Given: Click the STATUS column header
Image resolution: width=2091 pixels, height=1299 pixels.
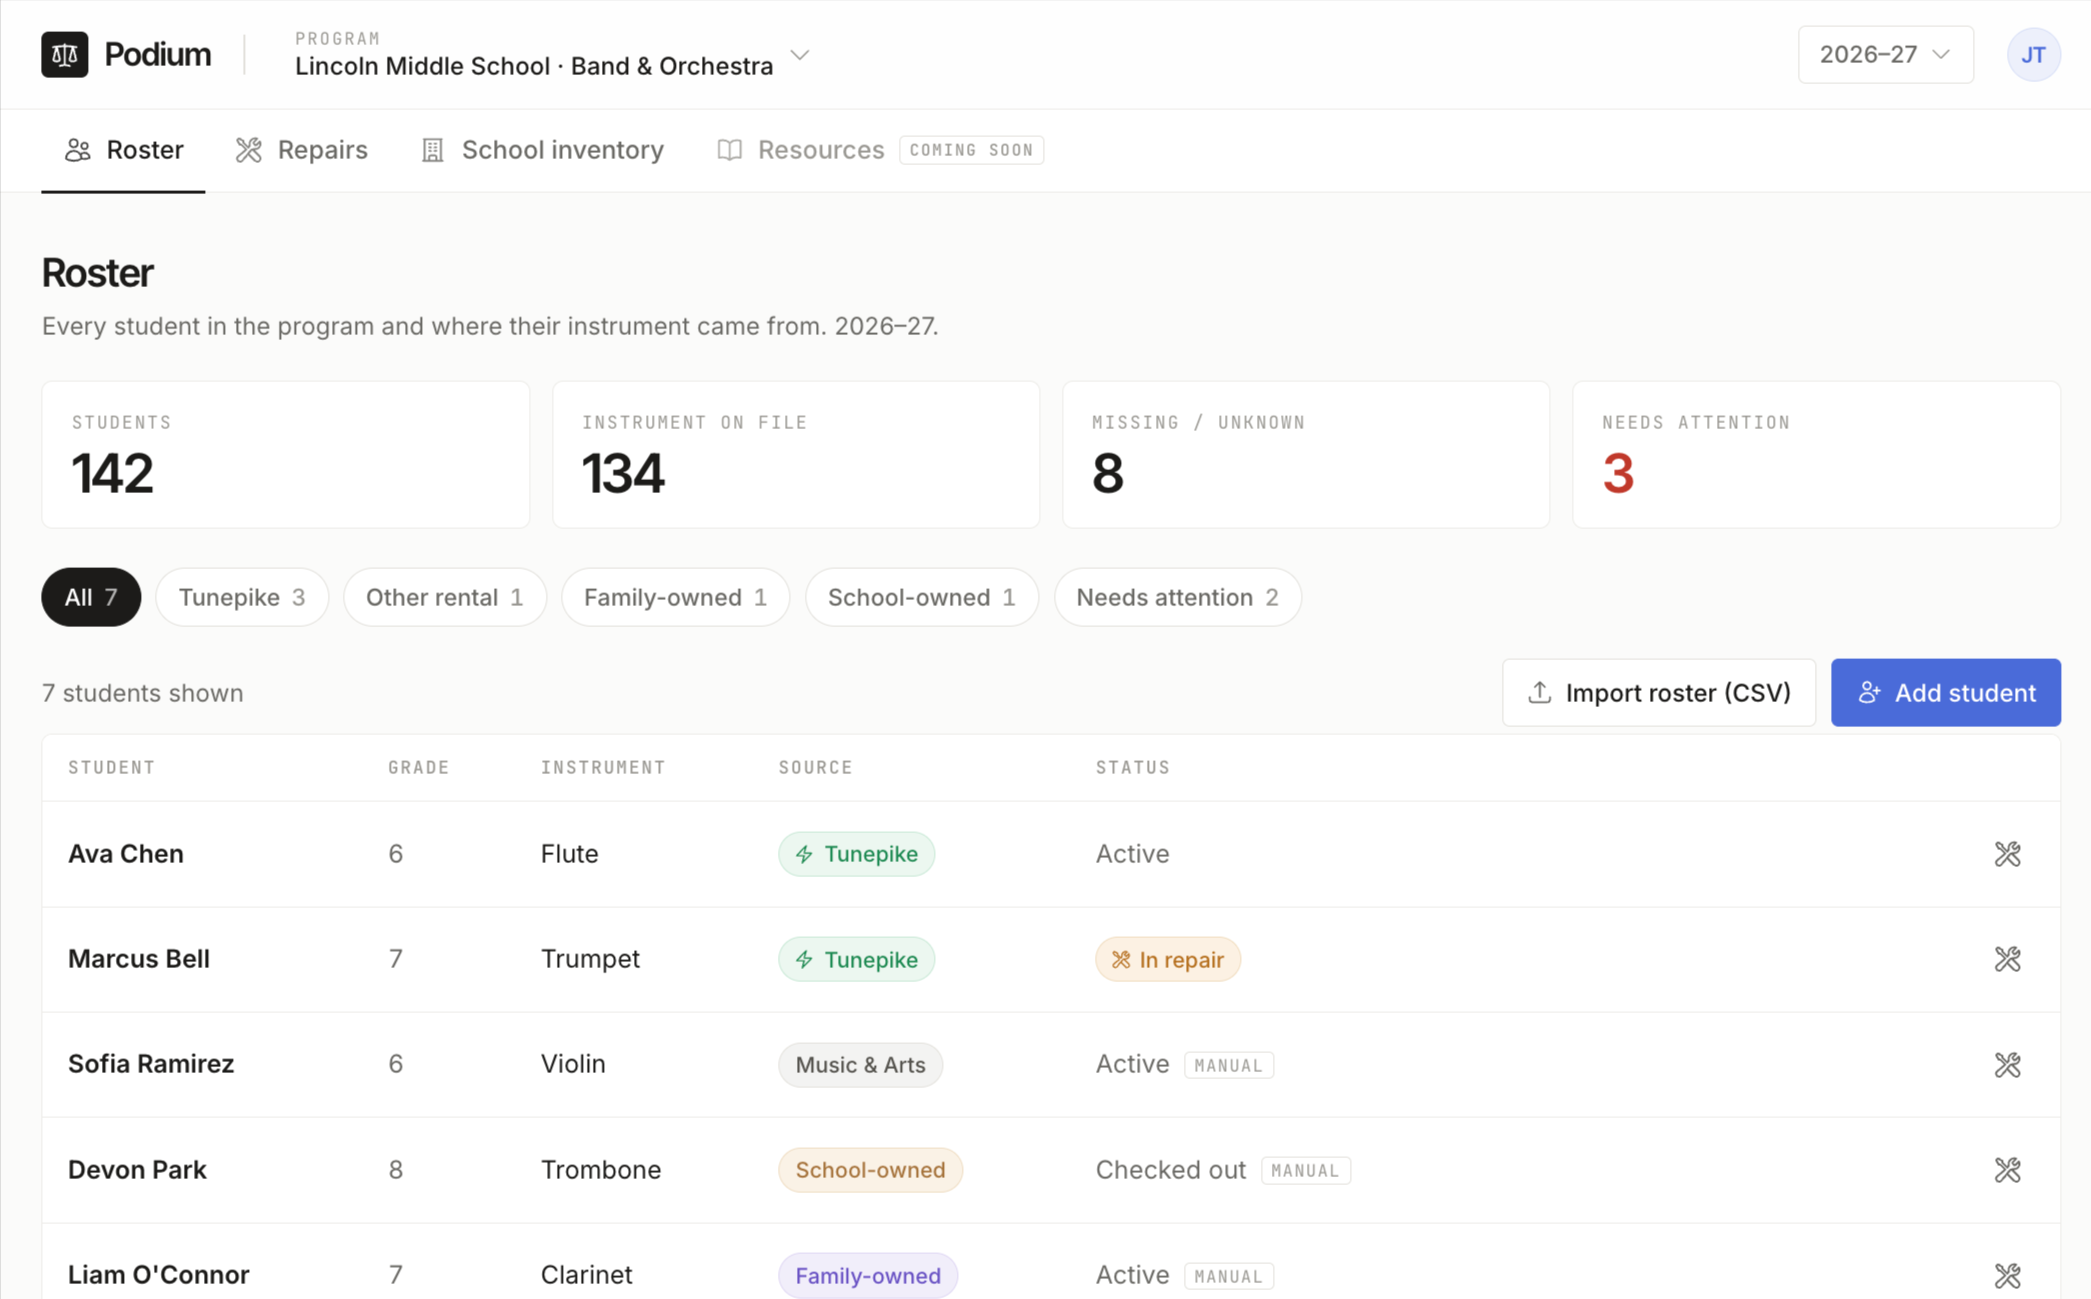Looking at the screenshot, I should point(1133,767).
